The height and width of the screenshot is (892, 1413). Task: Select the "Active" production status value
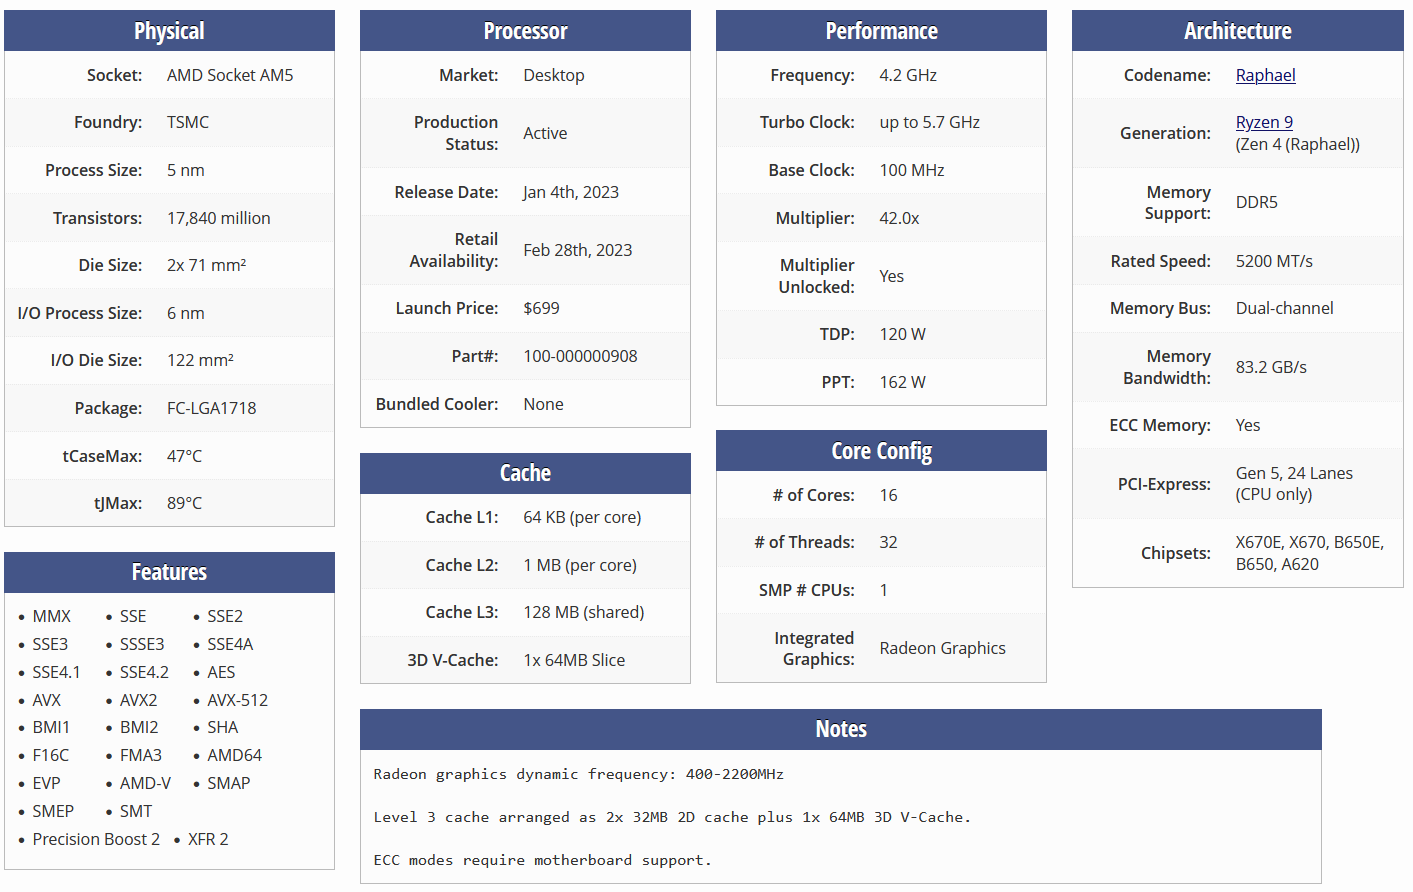[545, 133]
